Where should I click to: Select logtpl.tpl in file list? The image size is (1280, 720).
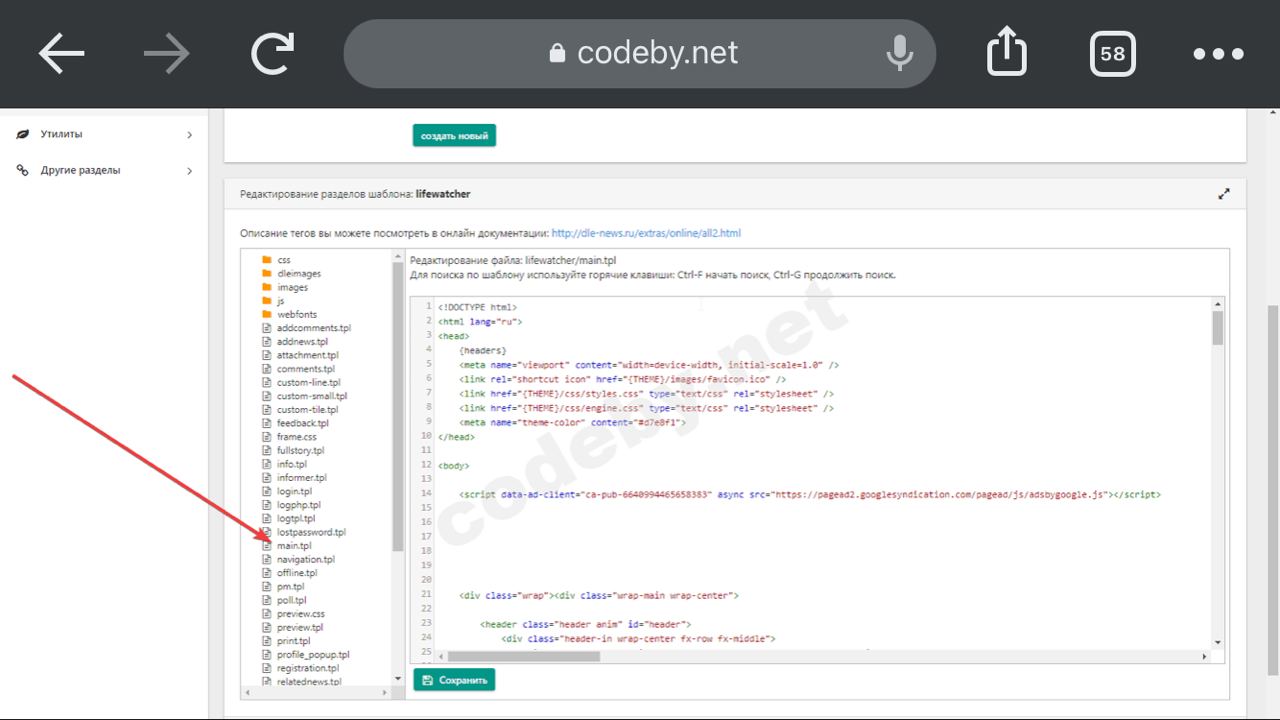(x=296, y=518)
